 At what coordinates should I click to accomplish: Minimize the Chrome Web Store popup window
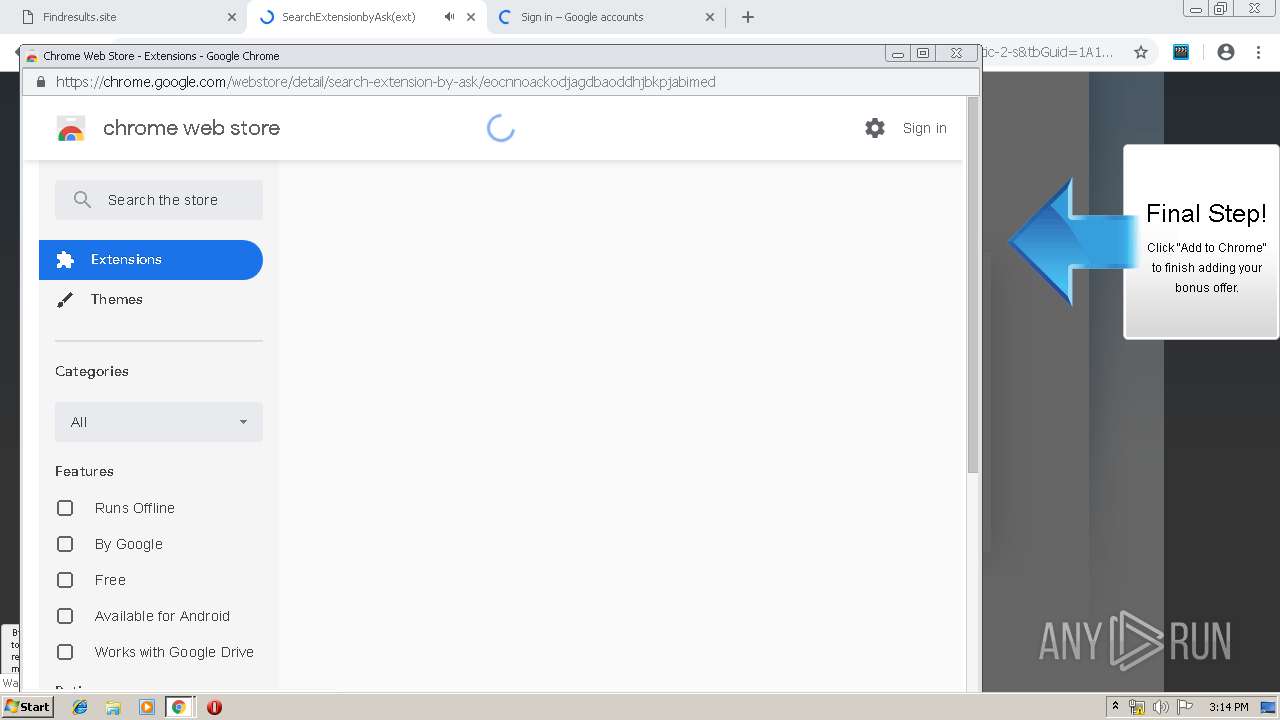[x=898, y=54]
